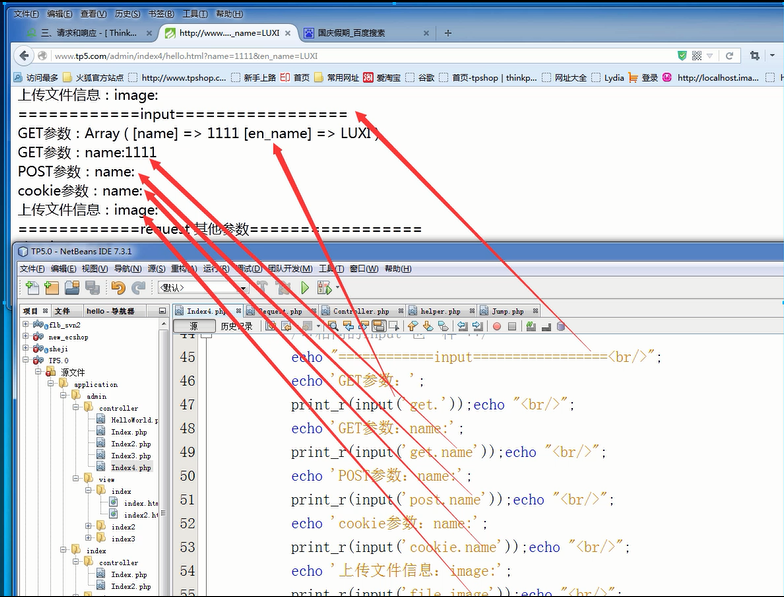Click the Save All icon in NetBeans toolbar
784x597 pixels.
pos(92,288)
